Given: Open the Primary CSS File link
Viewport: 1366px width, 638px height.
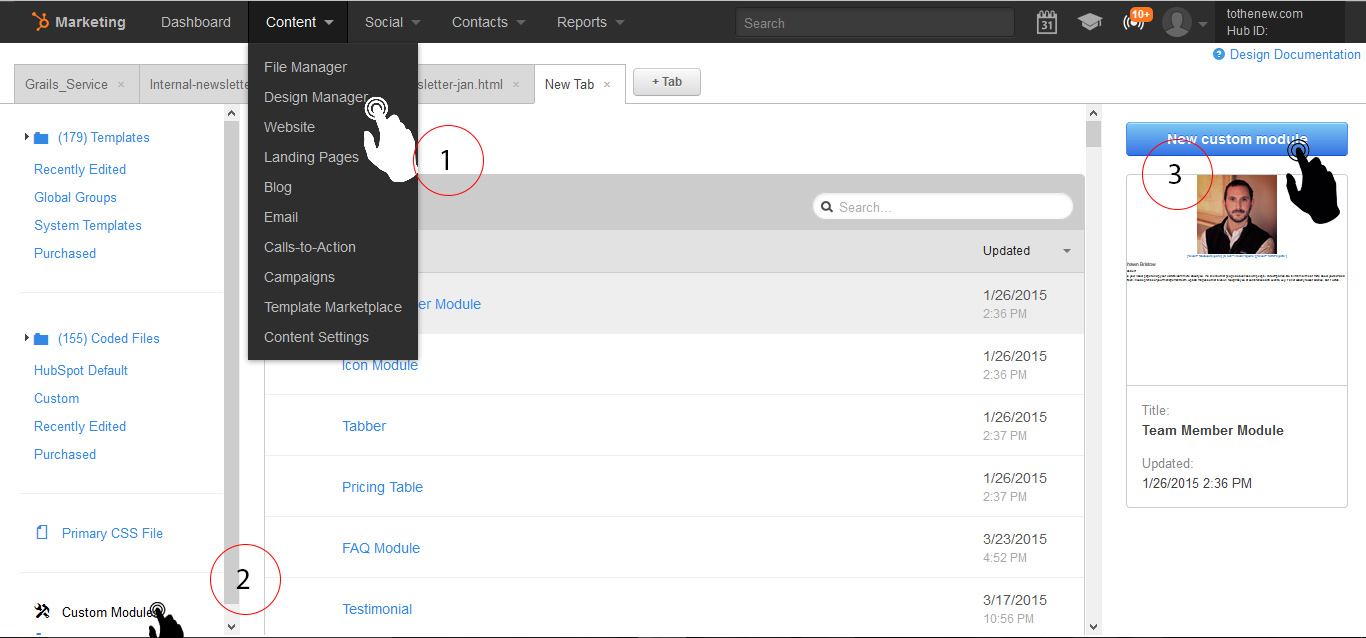Looking at the screenshot, I should point(112,534).
